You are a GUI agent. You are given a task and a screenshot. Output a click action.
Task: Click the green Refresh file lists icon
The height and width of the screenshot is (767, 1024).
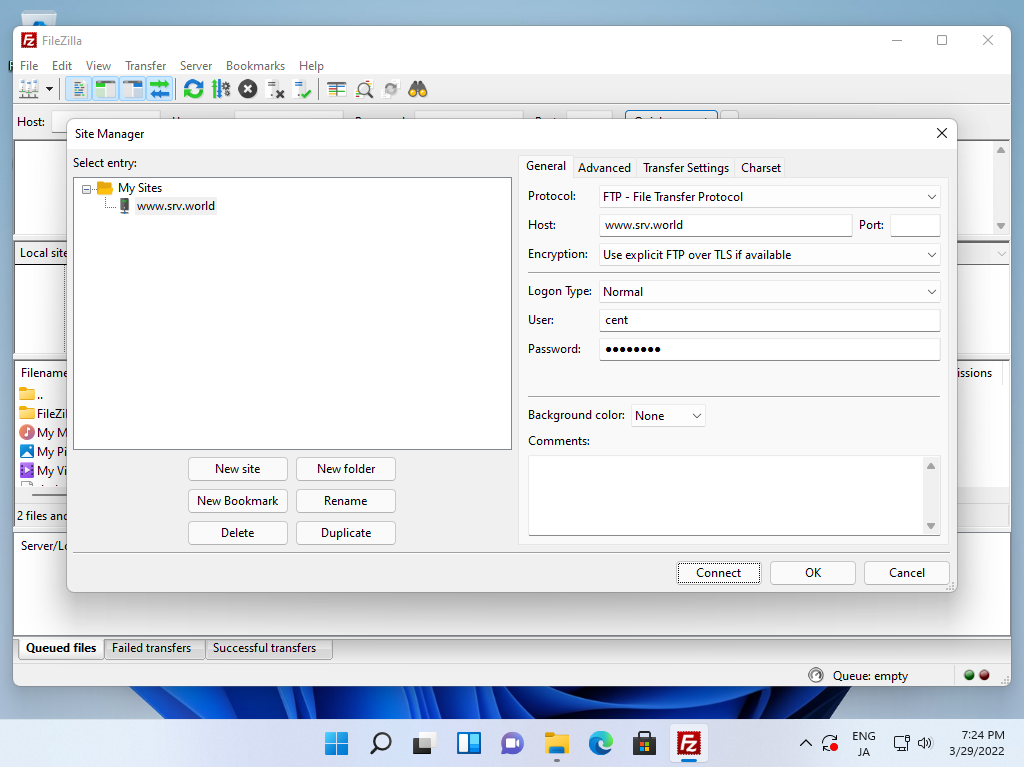(x=194, y=89)
